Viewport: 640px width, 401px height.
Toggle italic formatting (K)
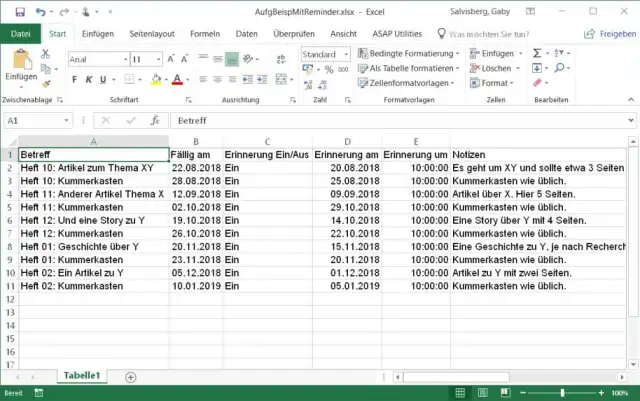point(89,79)
